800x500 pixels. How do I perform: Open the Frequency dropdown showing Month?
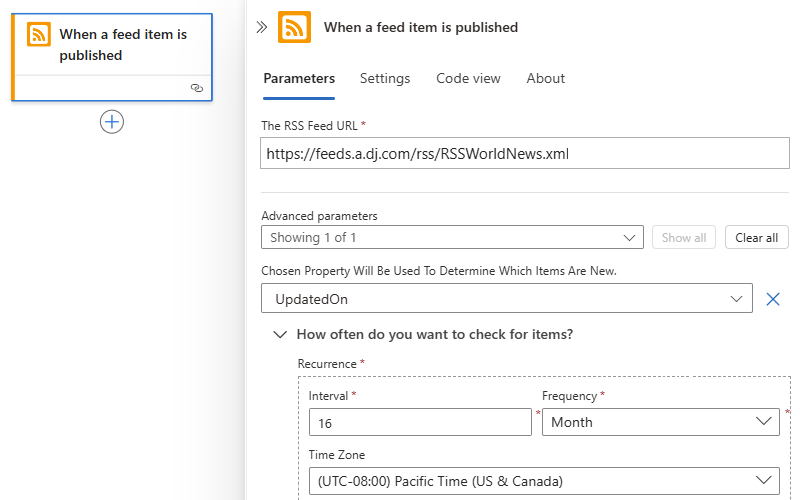[x=661, y=422]
